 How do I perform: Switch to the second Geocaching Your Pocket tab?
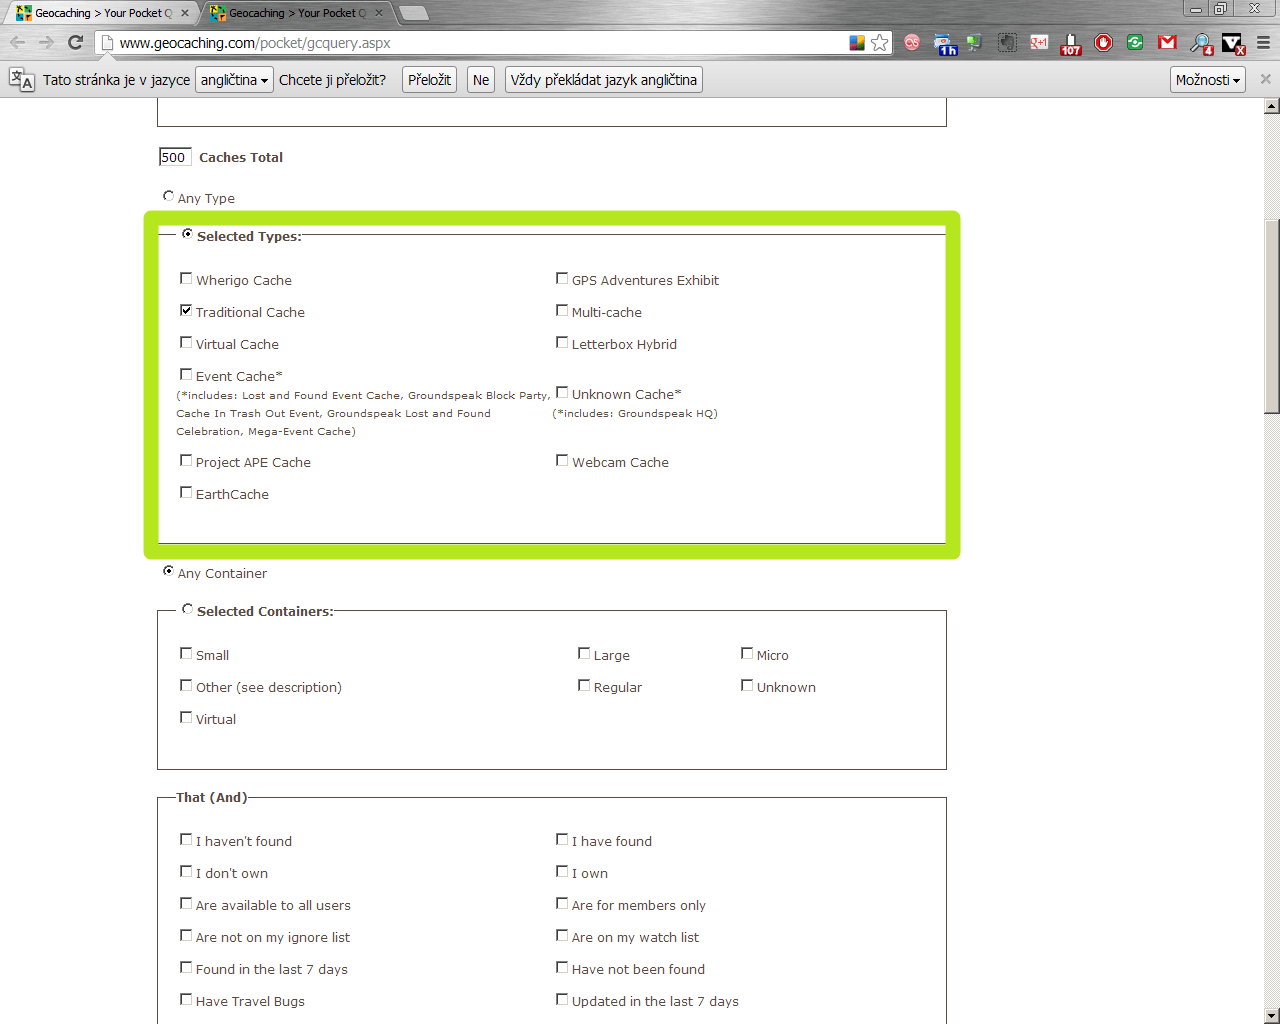click(290, 13)
